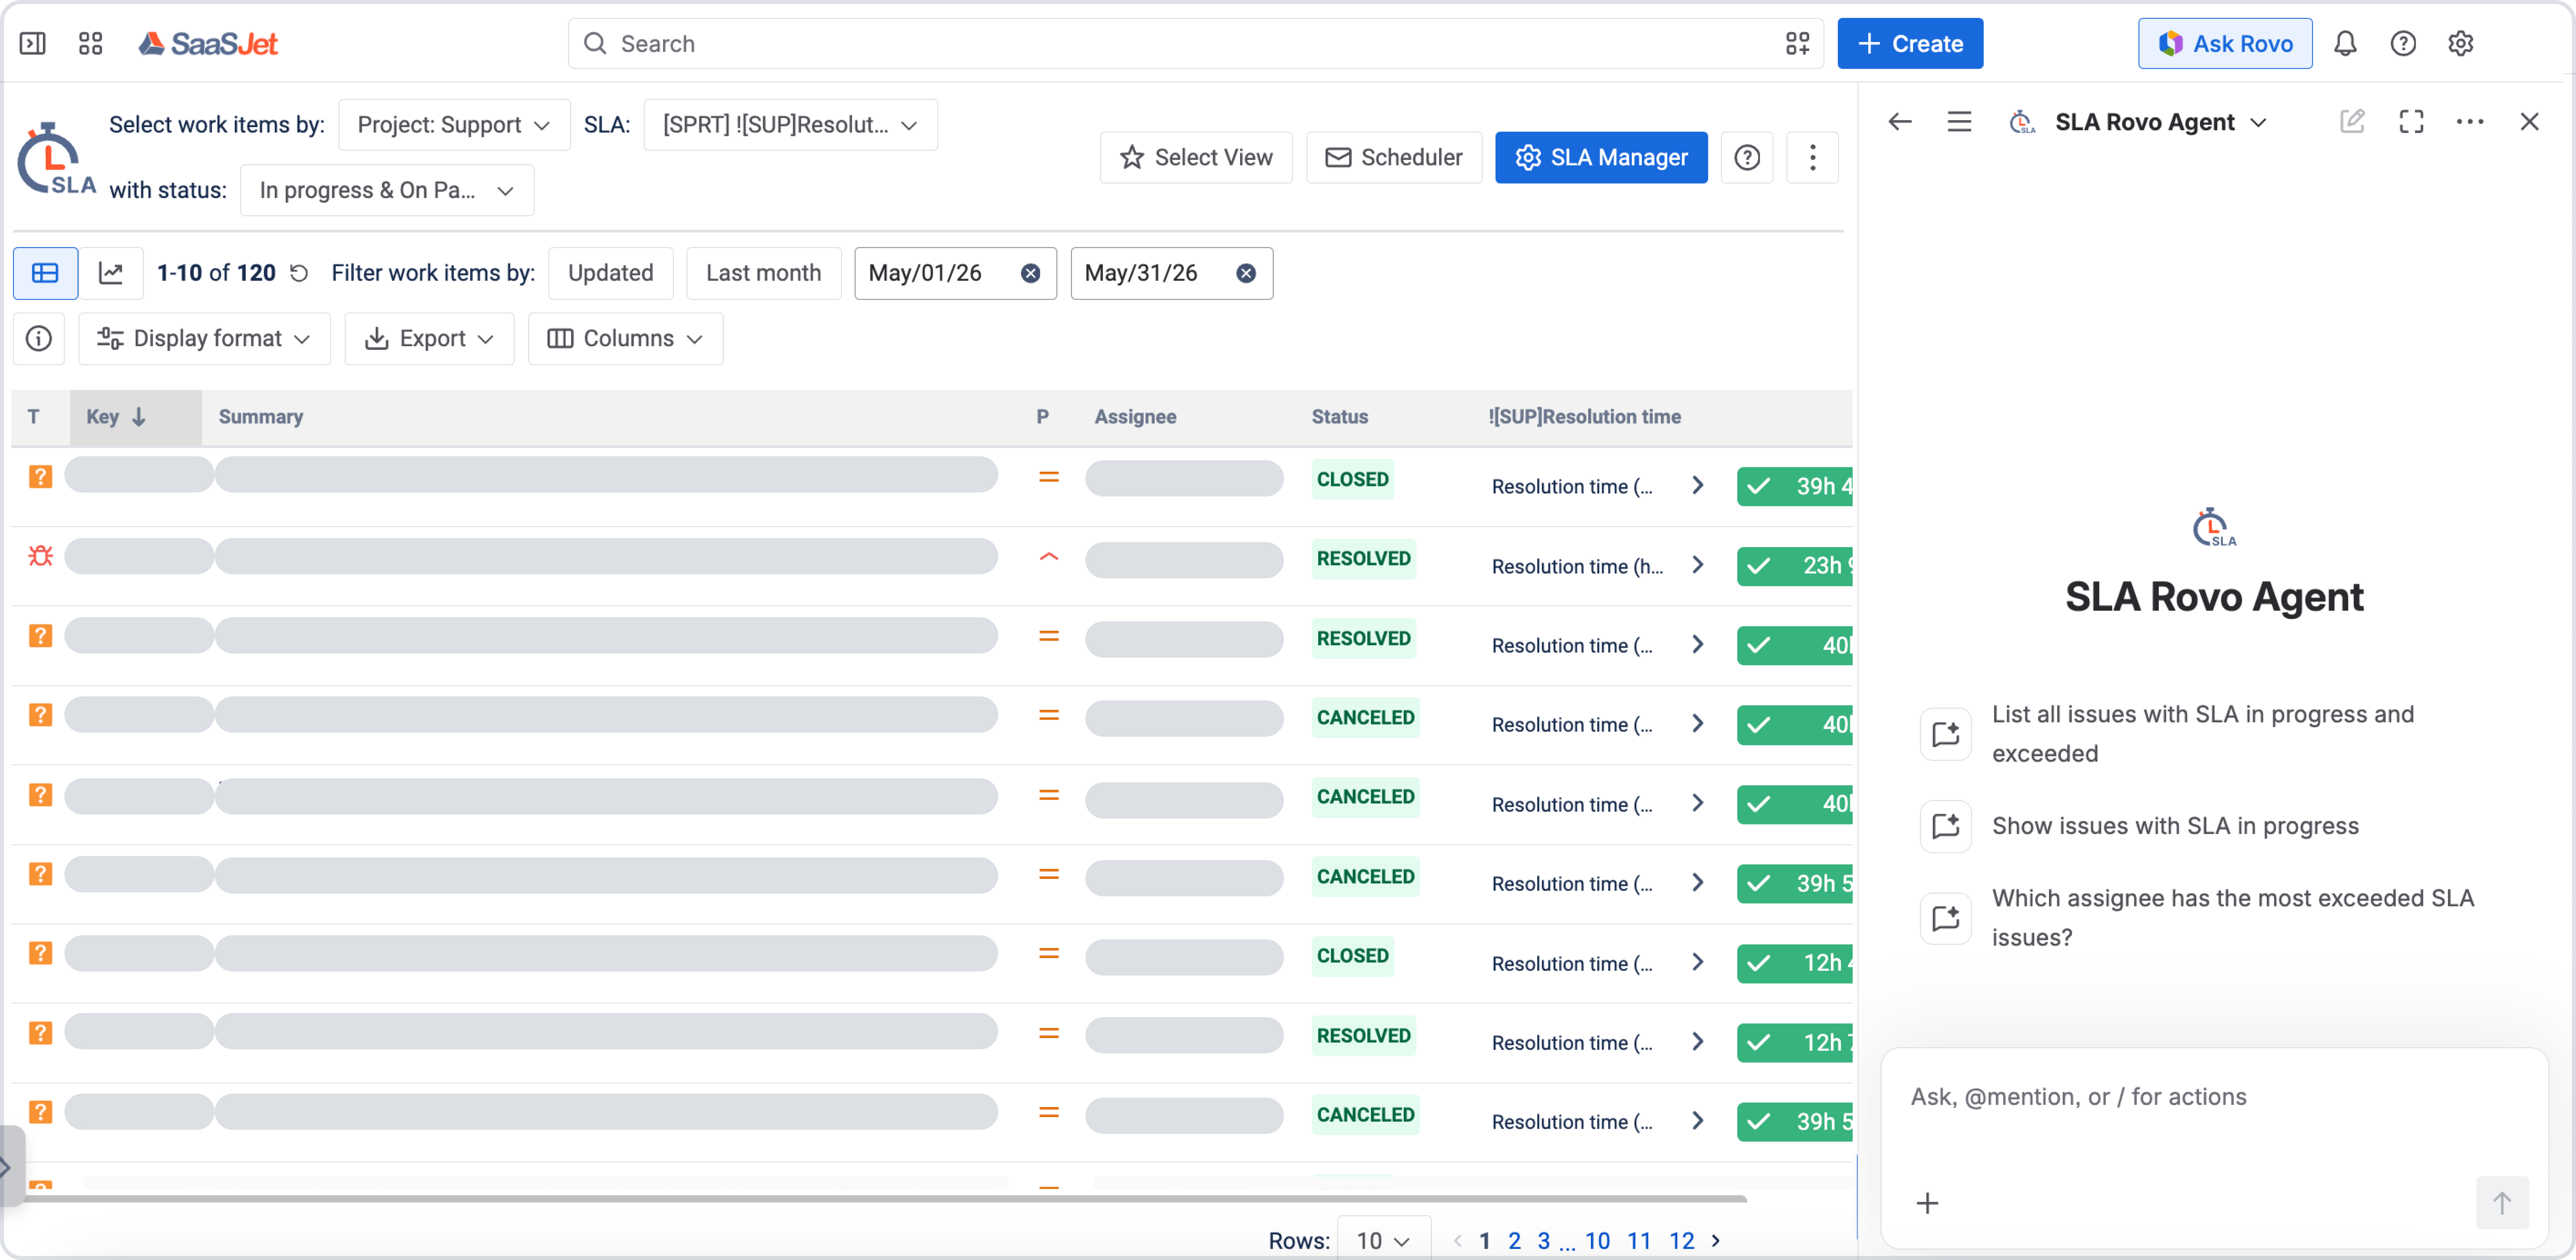
Task: Open the SLA Manager button
Action: [1601, 157]
